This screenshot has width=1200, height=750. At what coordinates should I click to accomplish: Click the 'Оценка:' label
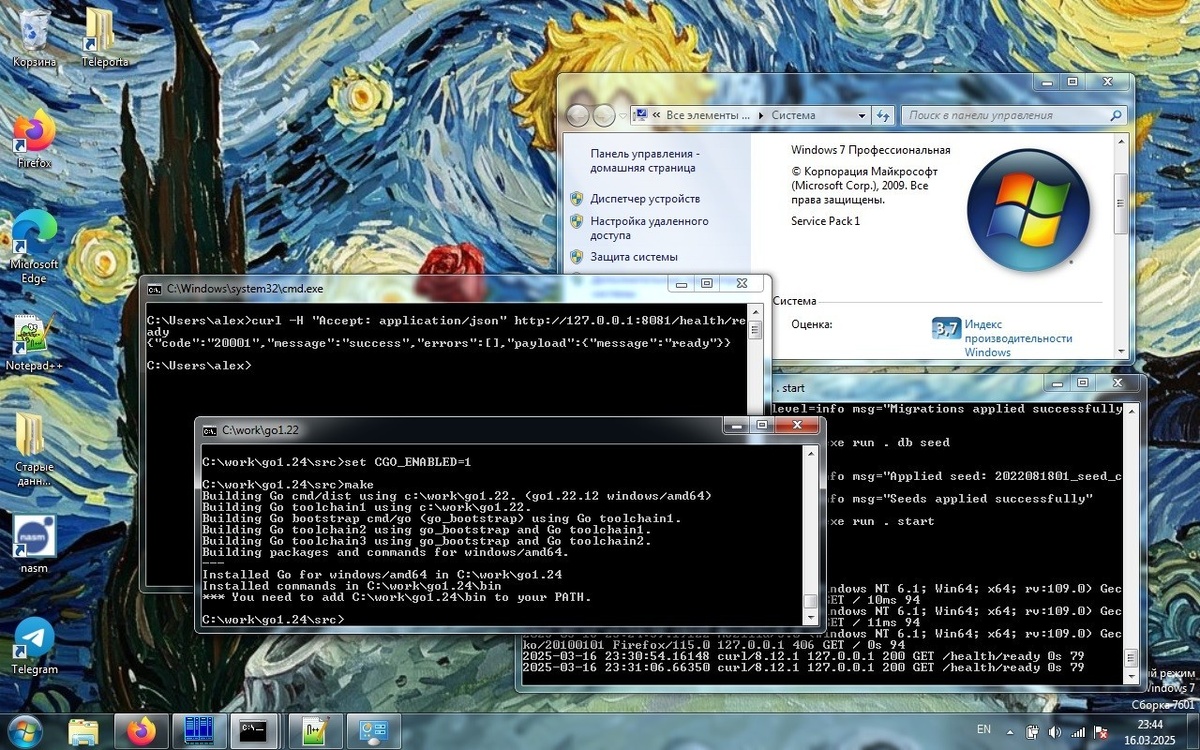[x=811, y=324]
